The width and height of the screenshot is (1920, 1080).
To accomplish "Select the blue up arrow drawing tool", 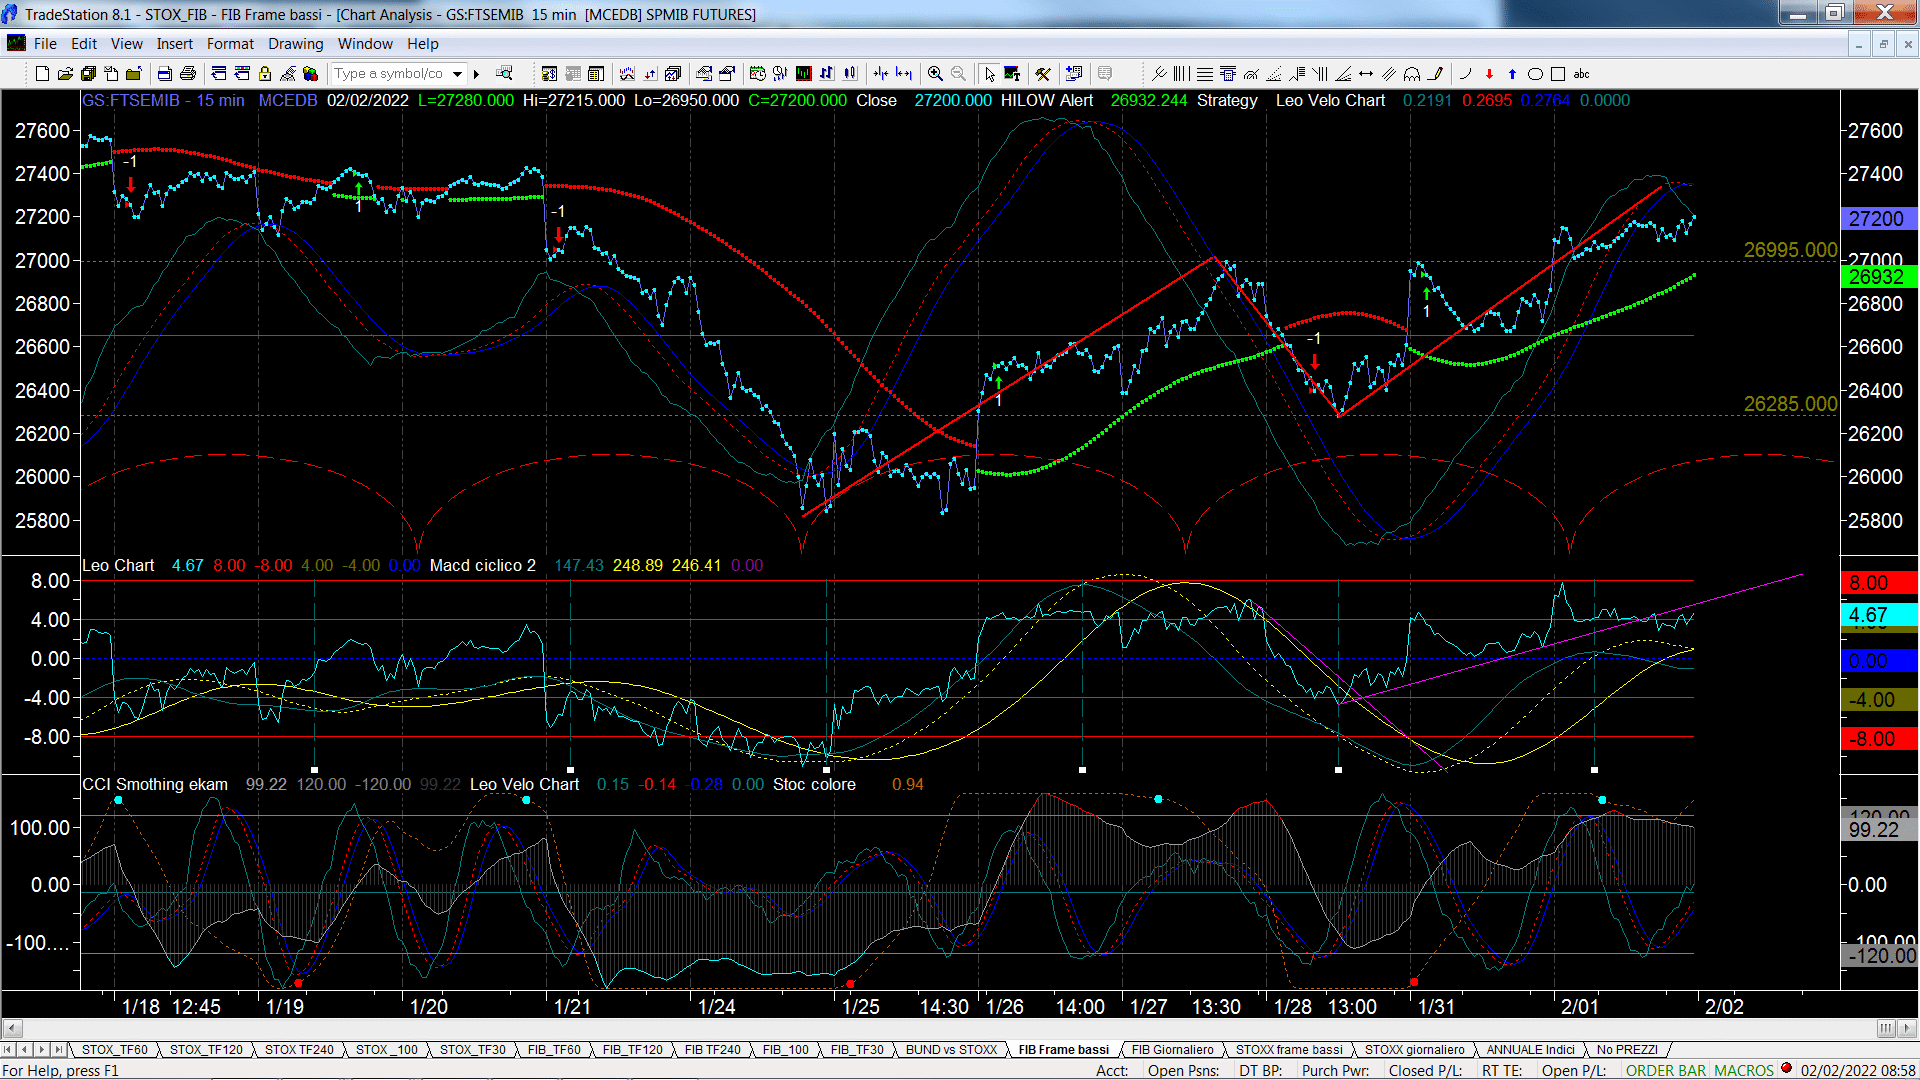I will (1512, 74).
